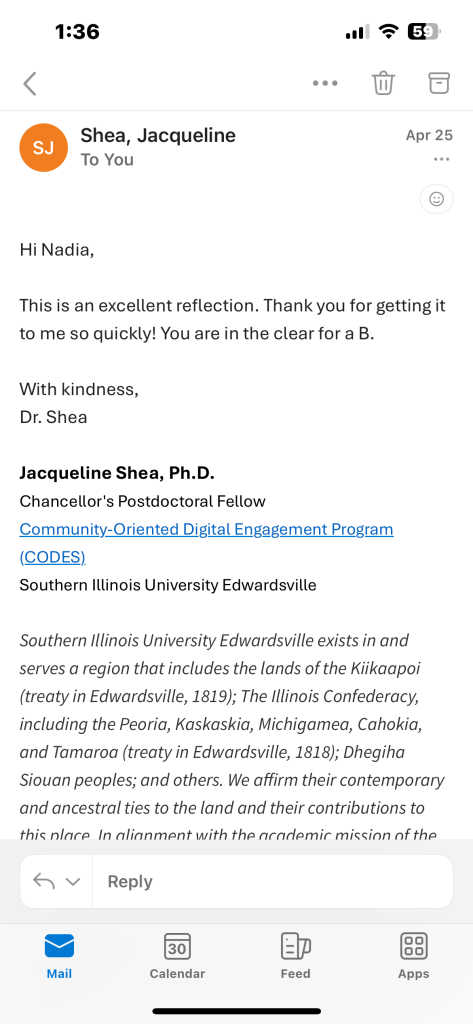
Task: Tap the reply arrow icon
Action: tap(44, 882)
